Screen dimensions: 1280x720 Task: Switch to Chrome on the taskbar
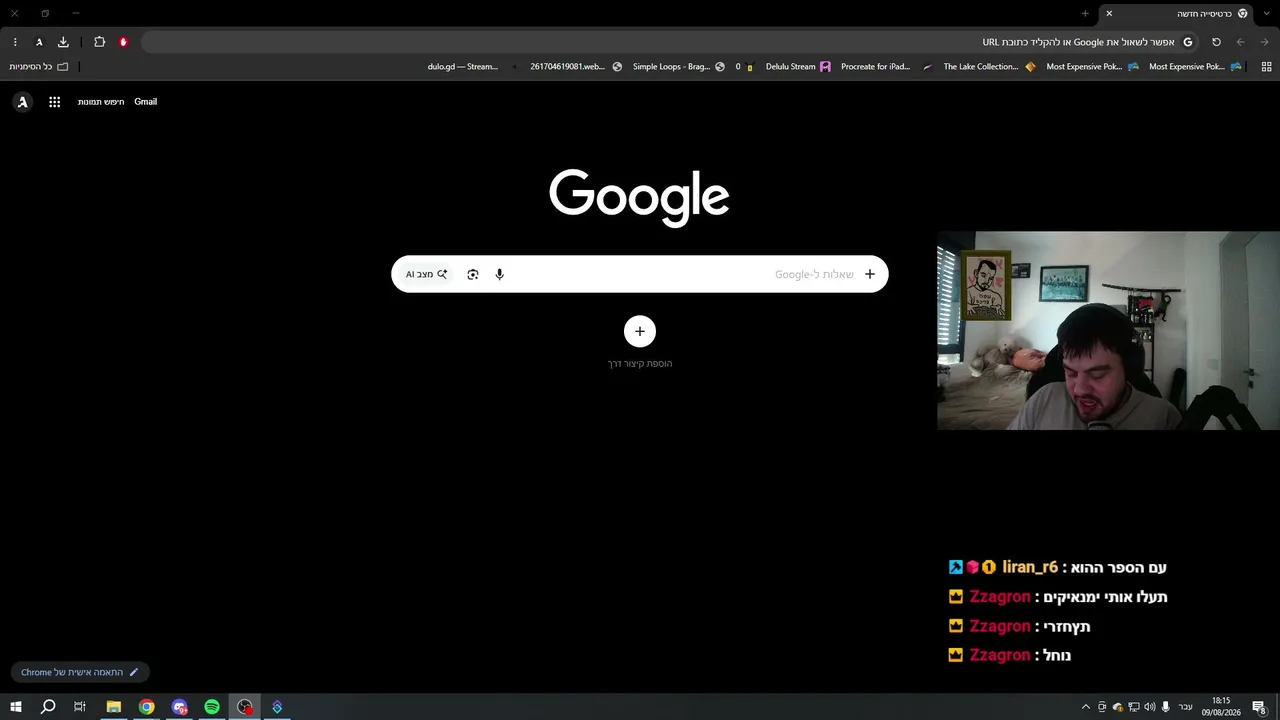(x=147, y=707)
